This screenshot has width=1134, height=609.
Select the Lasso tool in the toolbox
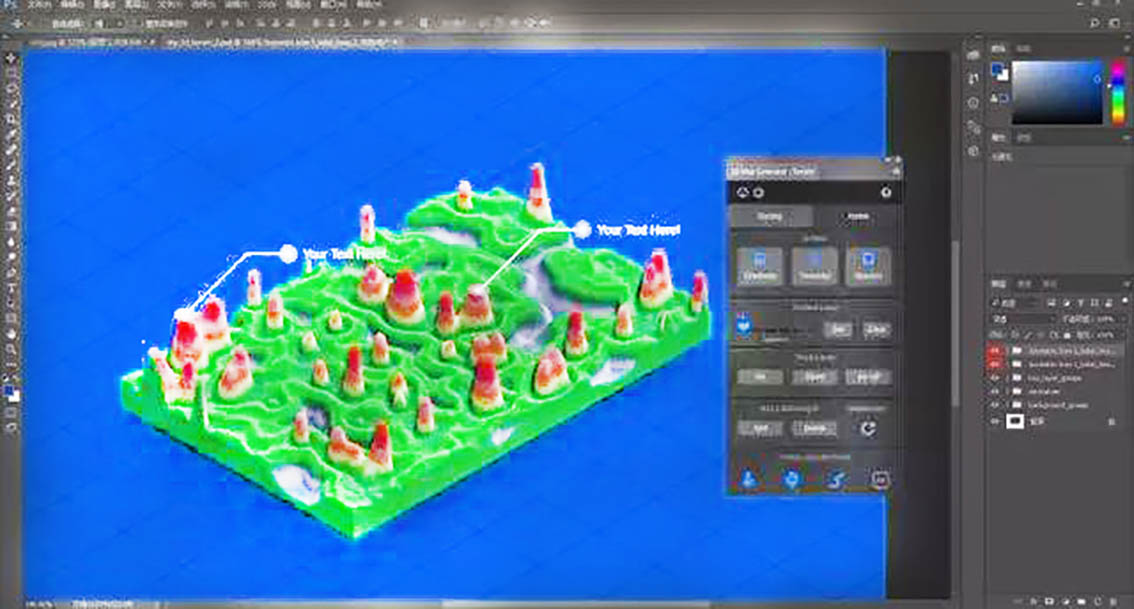point(11,88)
